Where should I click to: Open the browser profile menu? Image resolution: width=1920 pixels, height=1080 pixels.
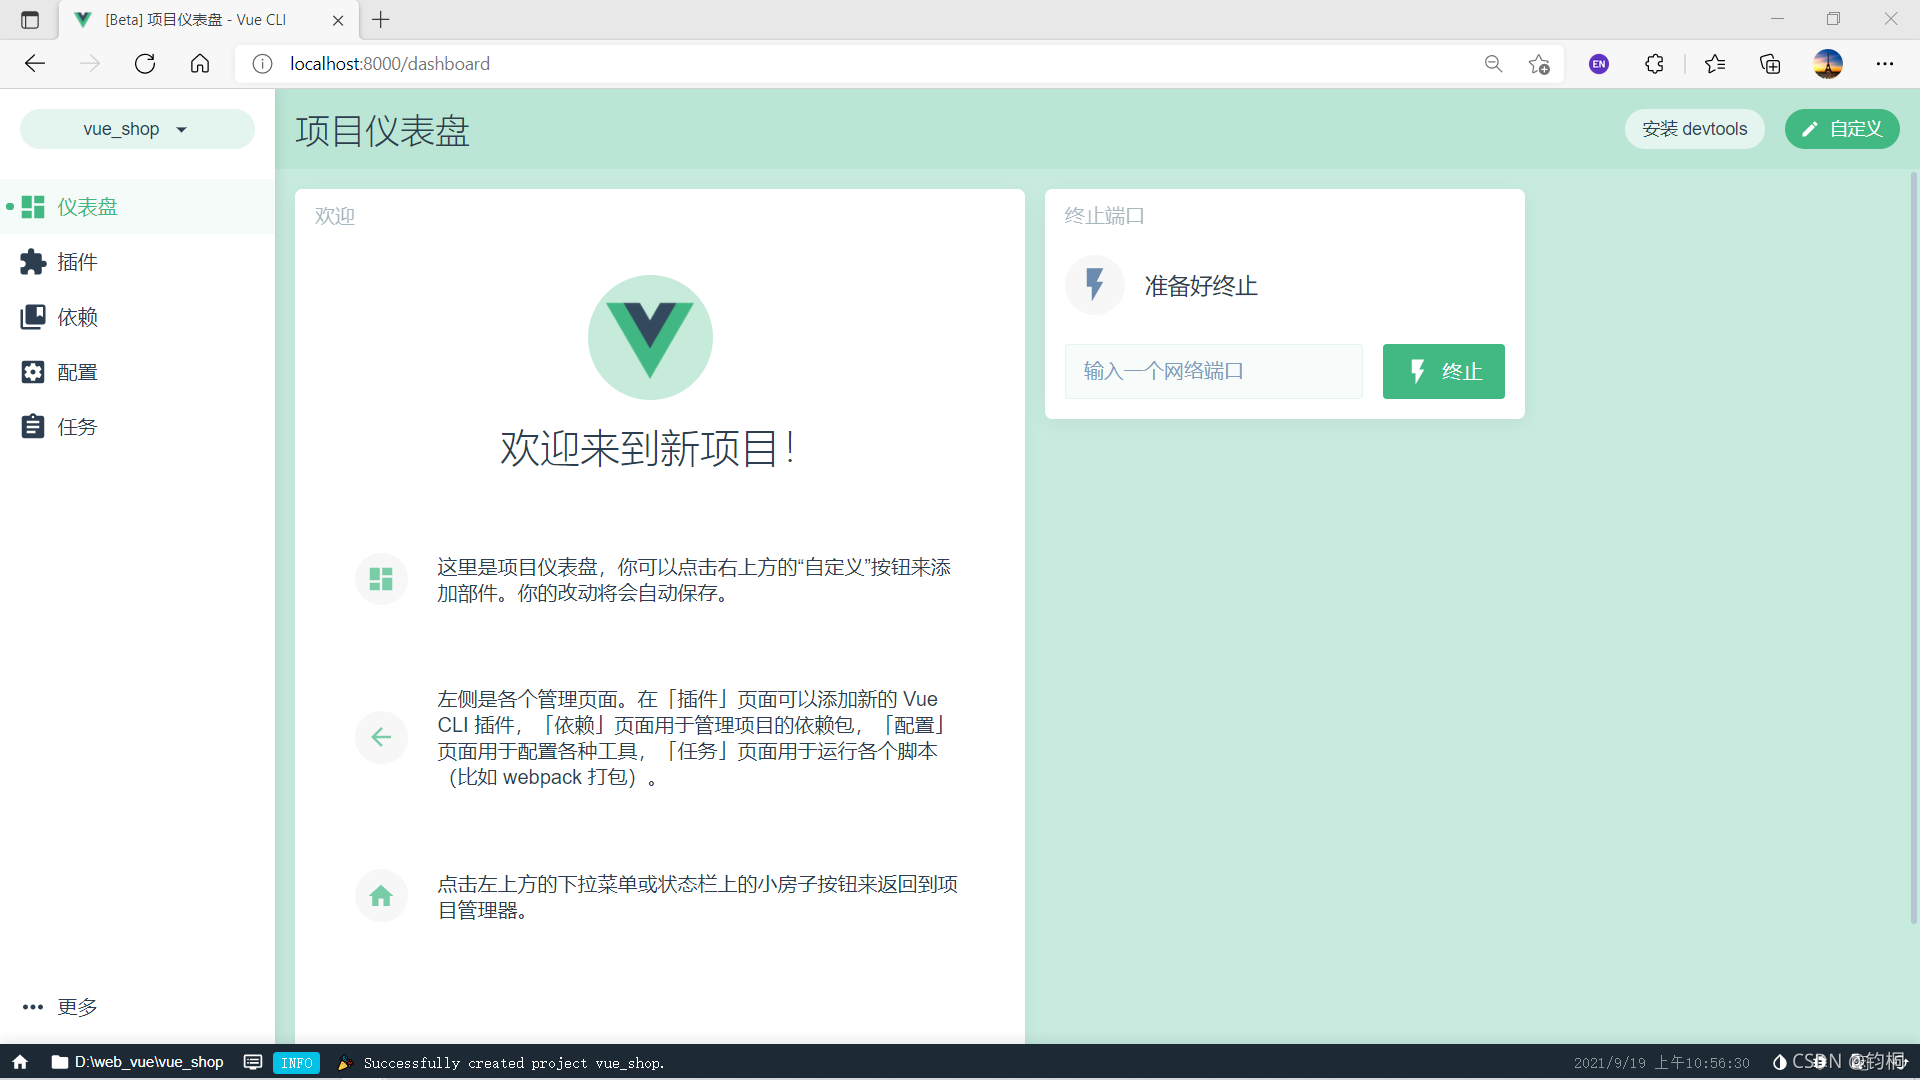pos(1828,63)
